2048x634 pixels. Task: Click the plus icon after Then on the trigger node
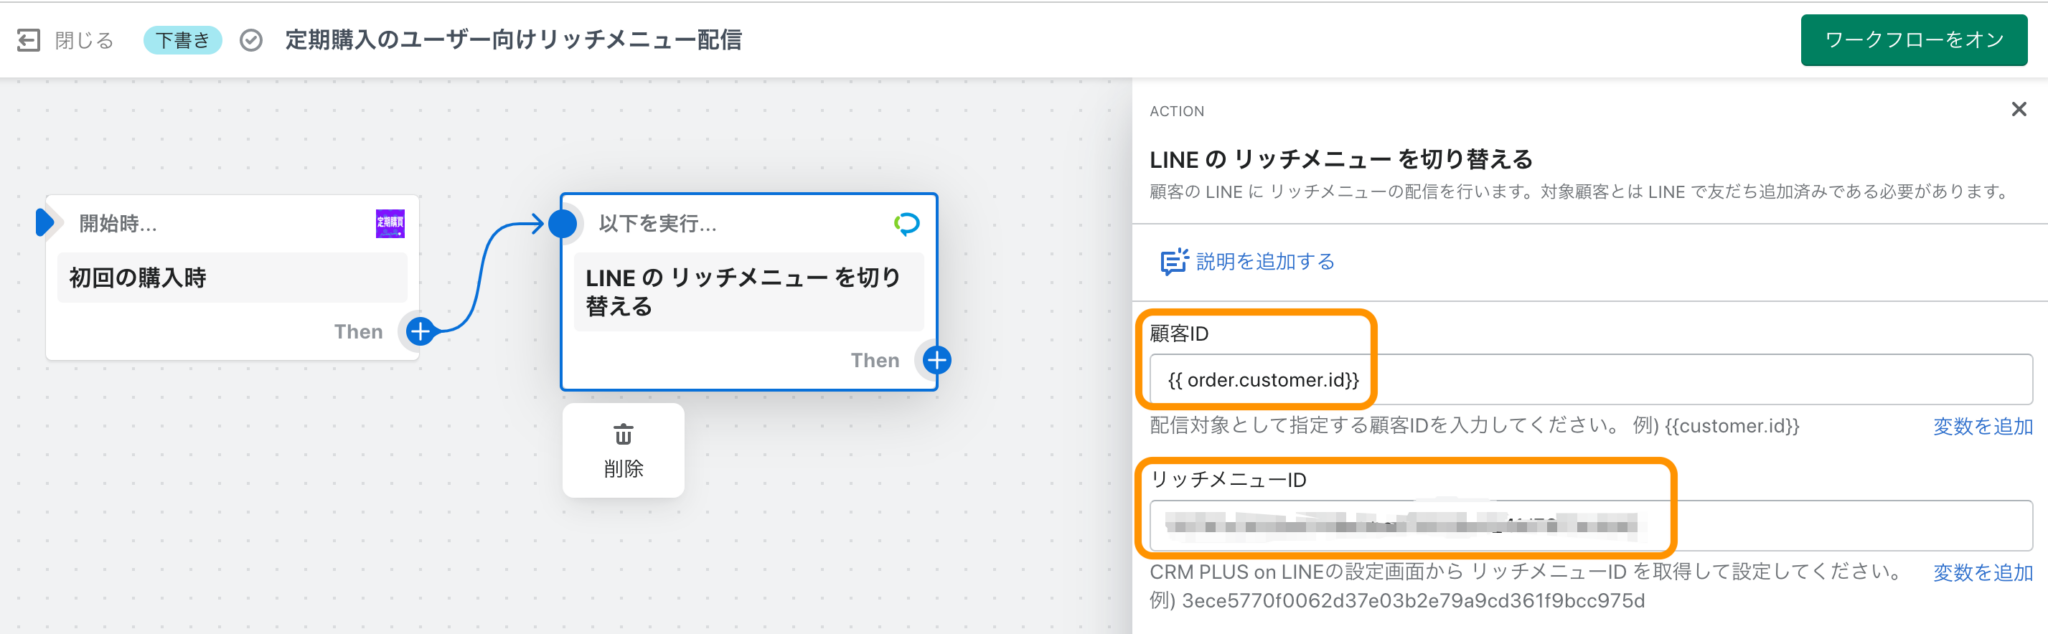419,331
